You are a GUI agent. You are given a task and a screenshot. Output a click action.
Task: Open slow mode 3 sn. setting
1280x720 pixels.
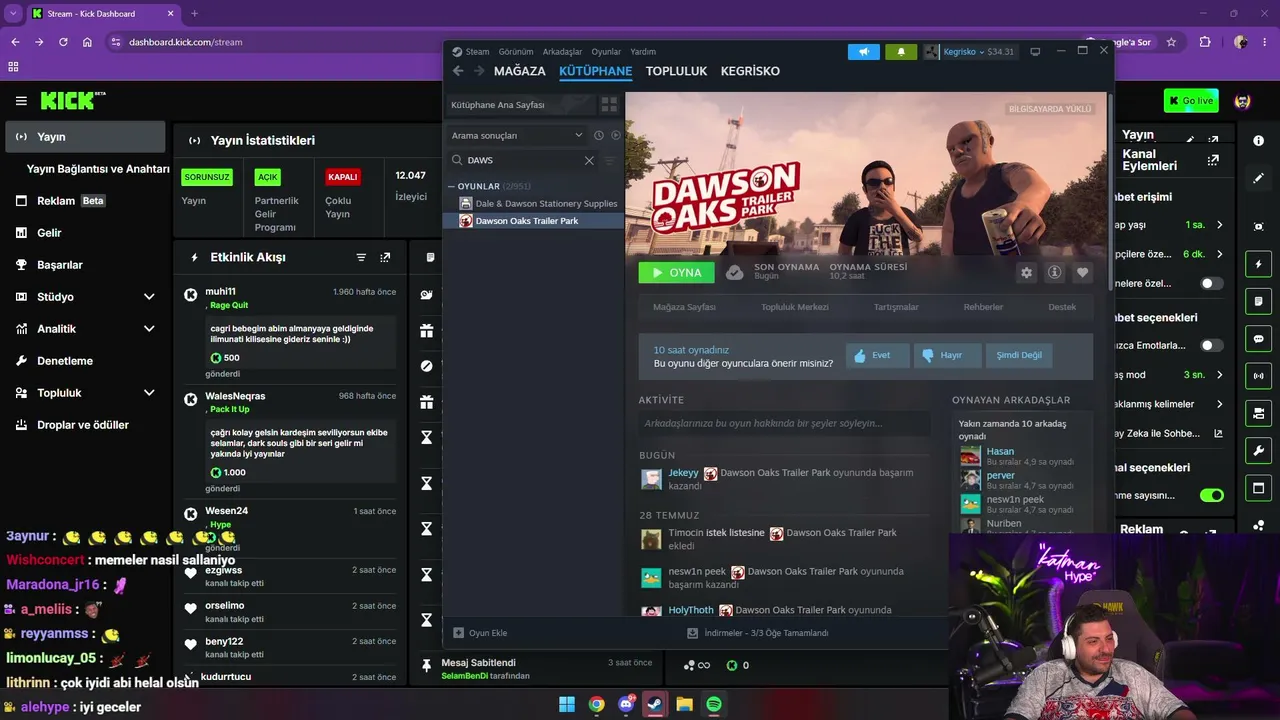(x=1204, y=375)
